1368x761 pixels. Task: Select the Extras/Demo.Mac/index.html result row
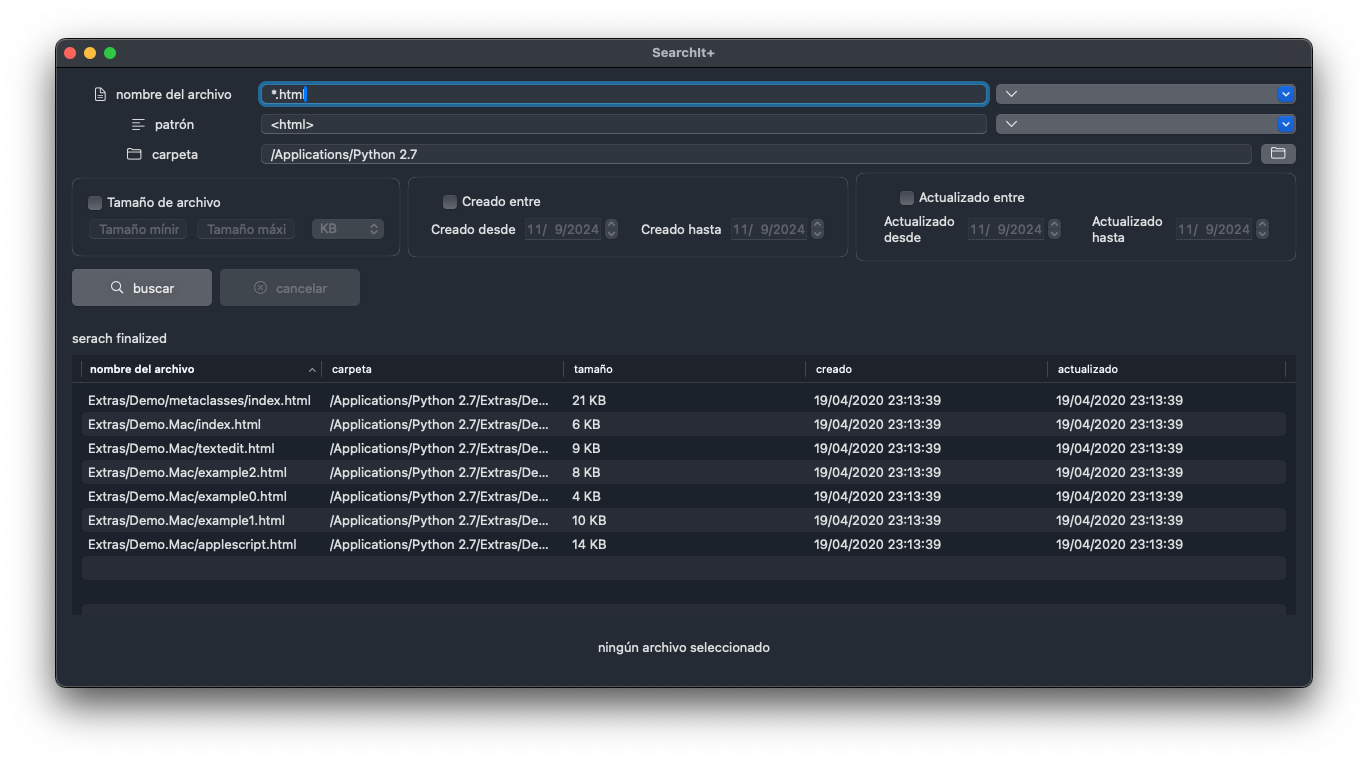pyautogui.click(x=400, y=424)
